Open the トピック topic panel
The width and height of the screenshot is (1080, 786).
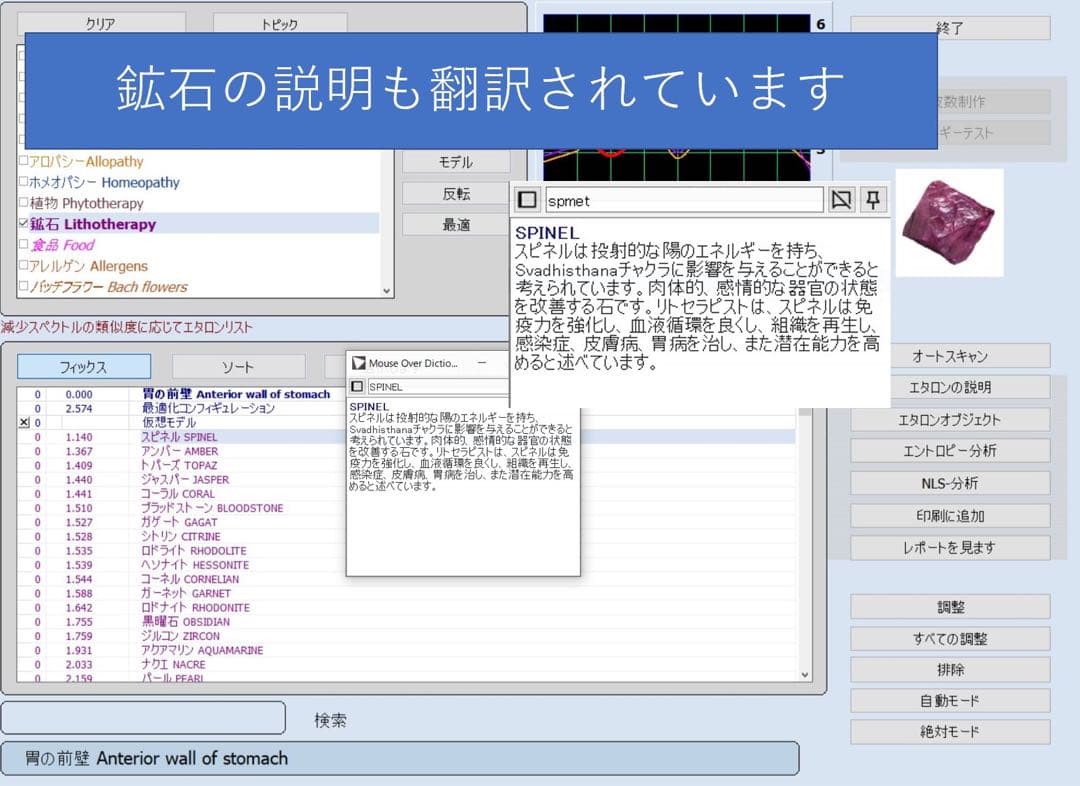280,23
